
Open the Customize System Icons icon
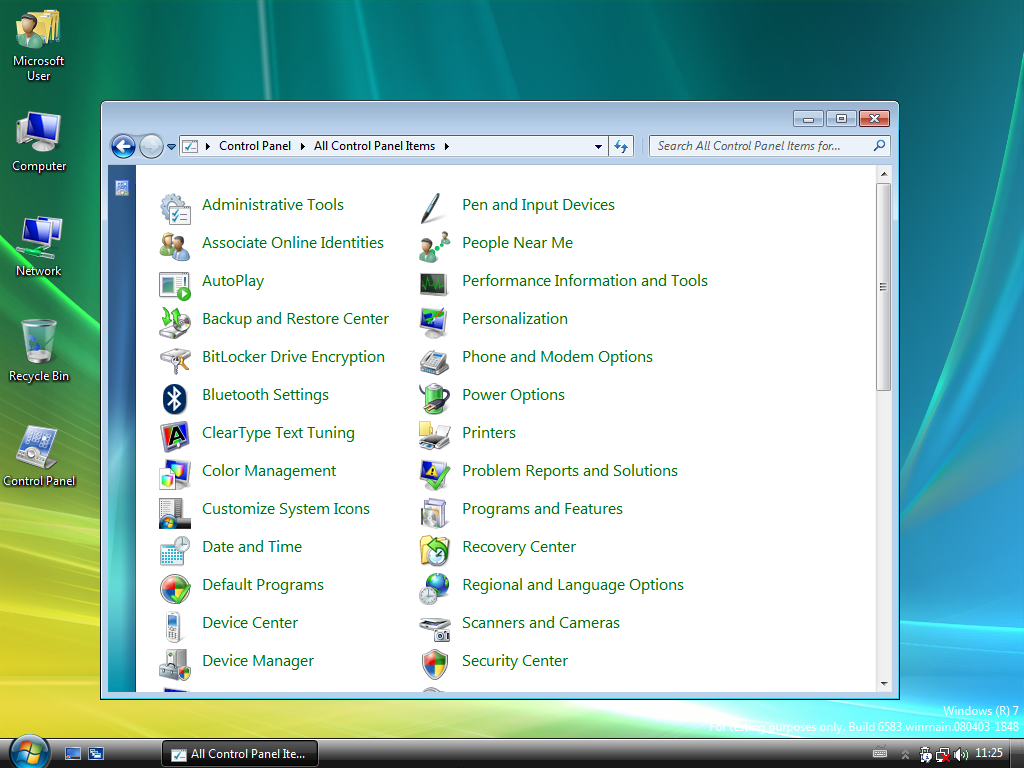pyautogui.click(x=175, y=512)
